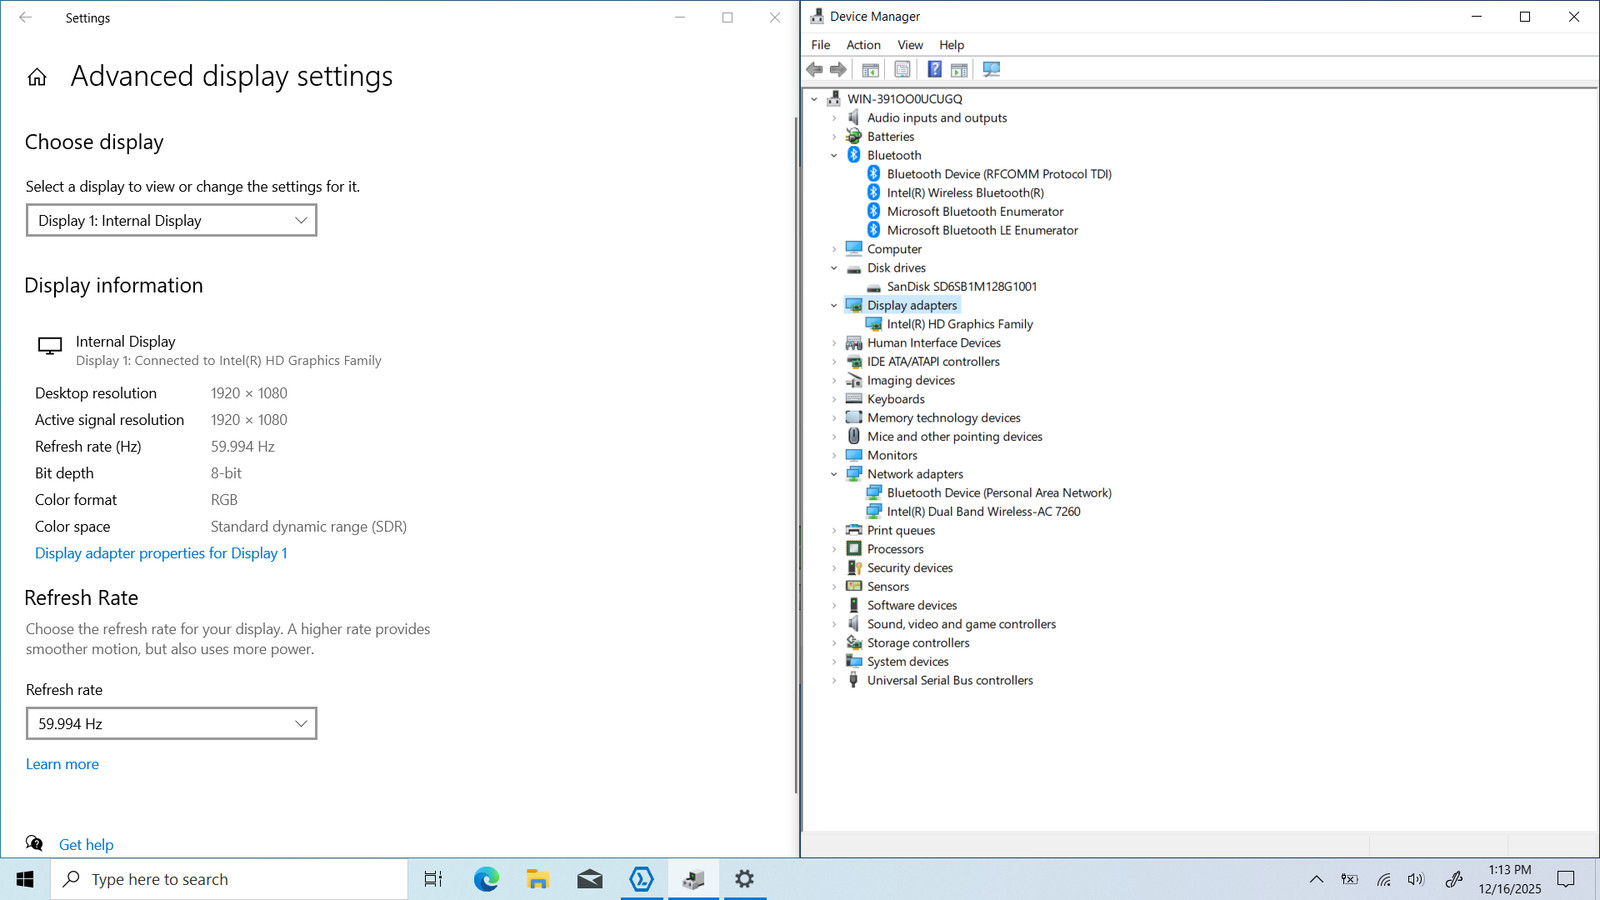Screen dimensions: 1600x900
Task: Toggle the Show/Hide Action Pane toolbar icon
Action: click(x=959, y=69)
